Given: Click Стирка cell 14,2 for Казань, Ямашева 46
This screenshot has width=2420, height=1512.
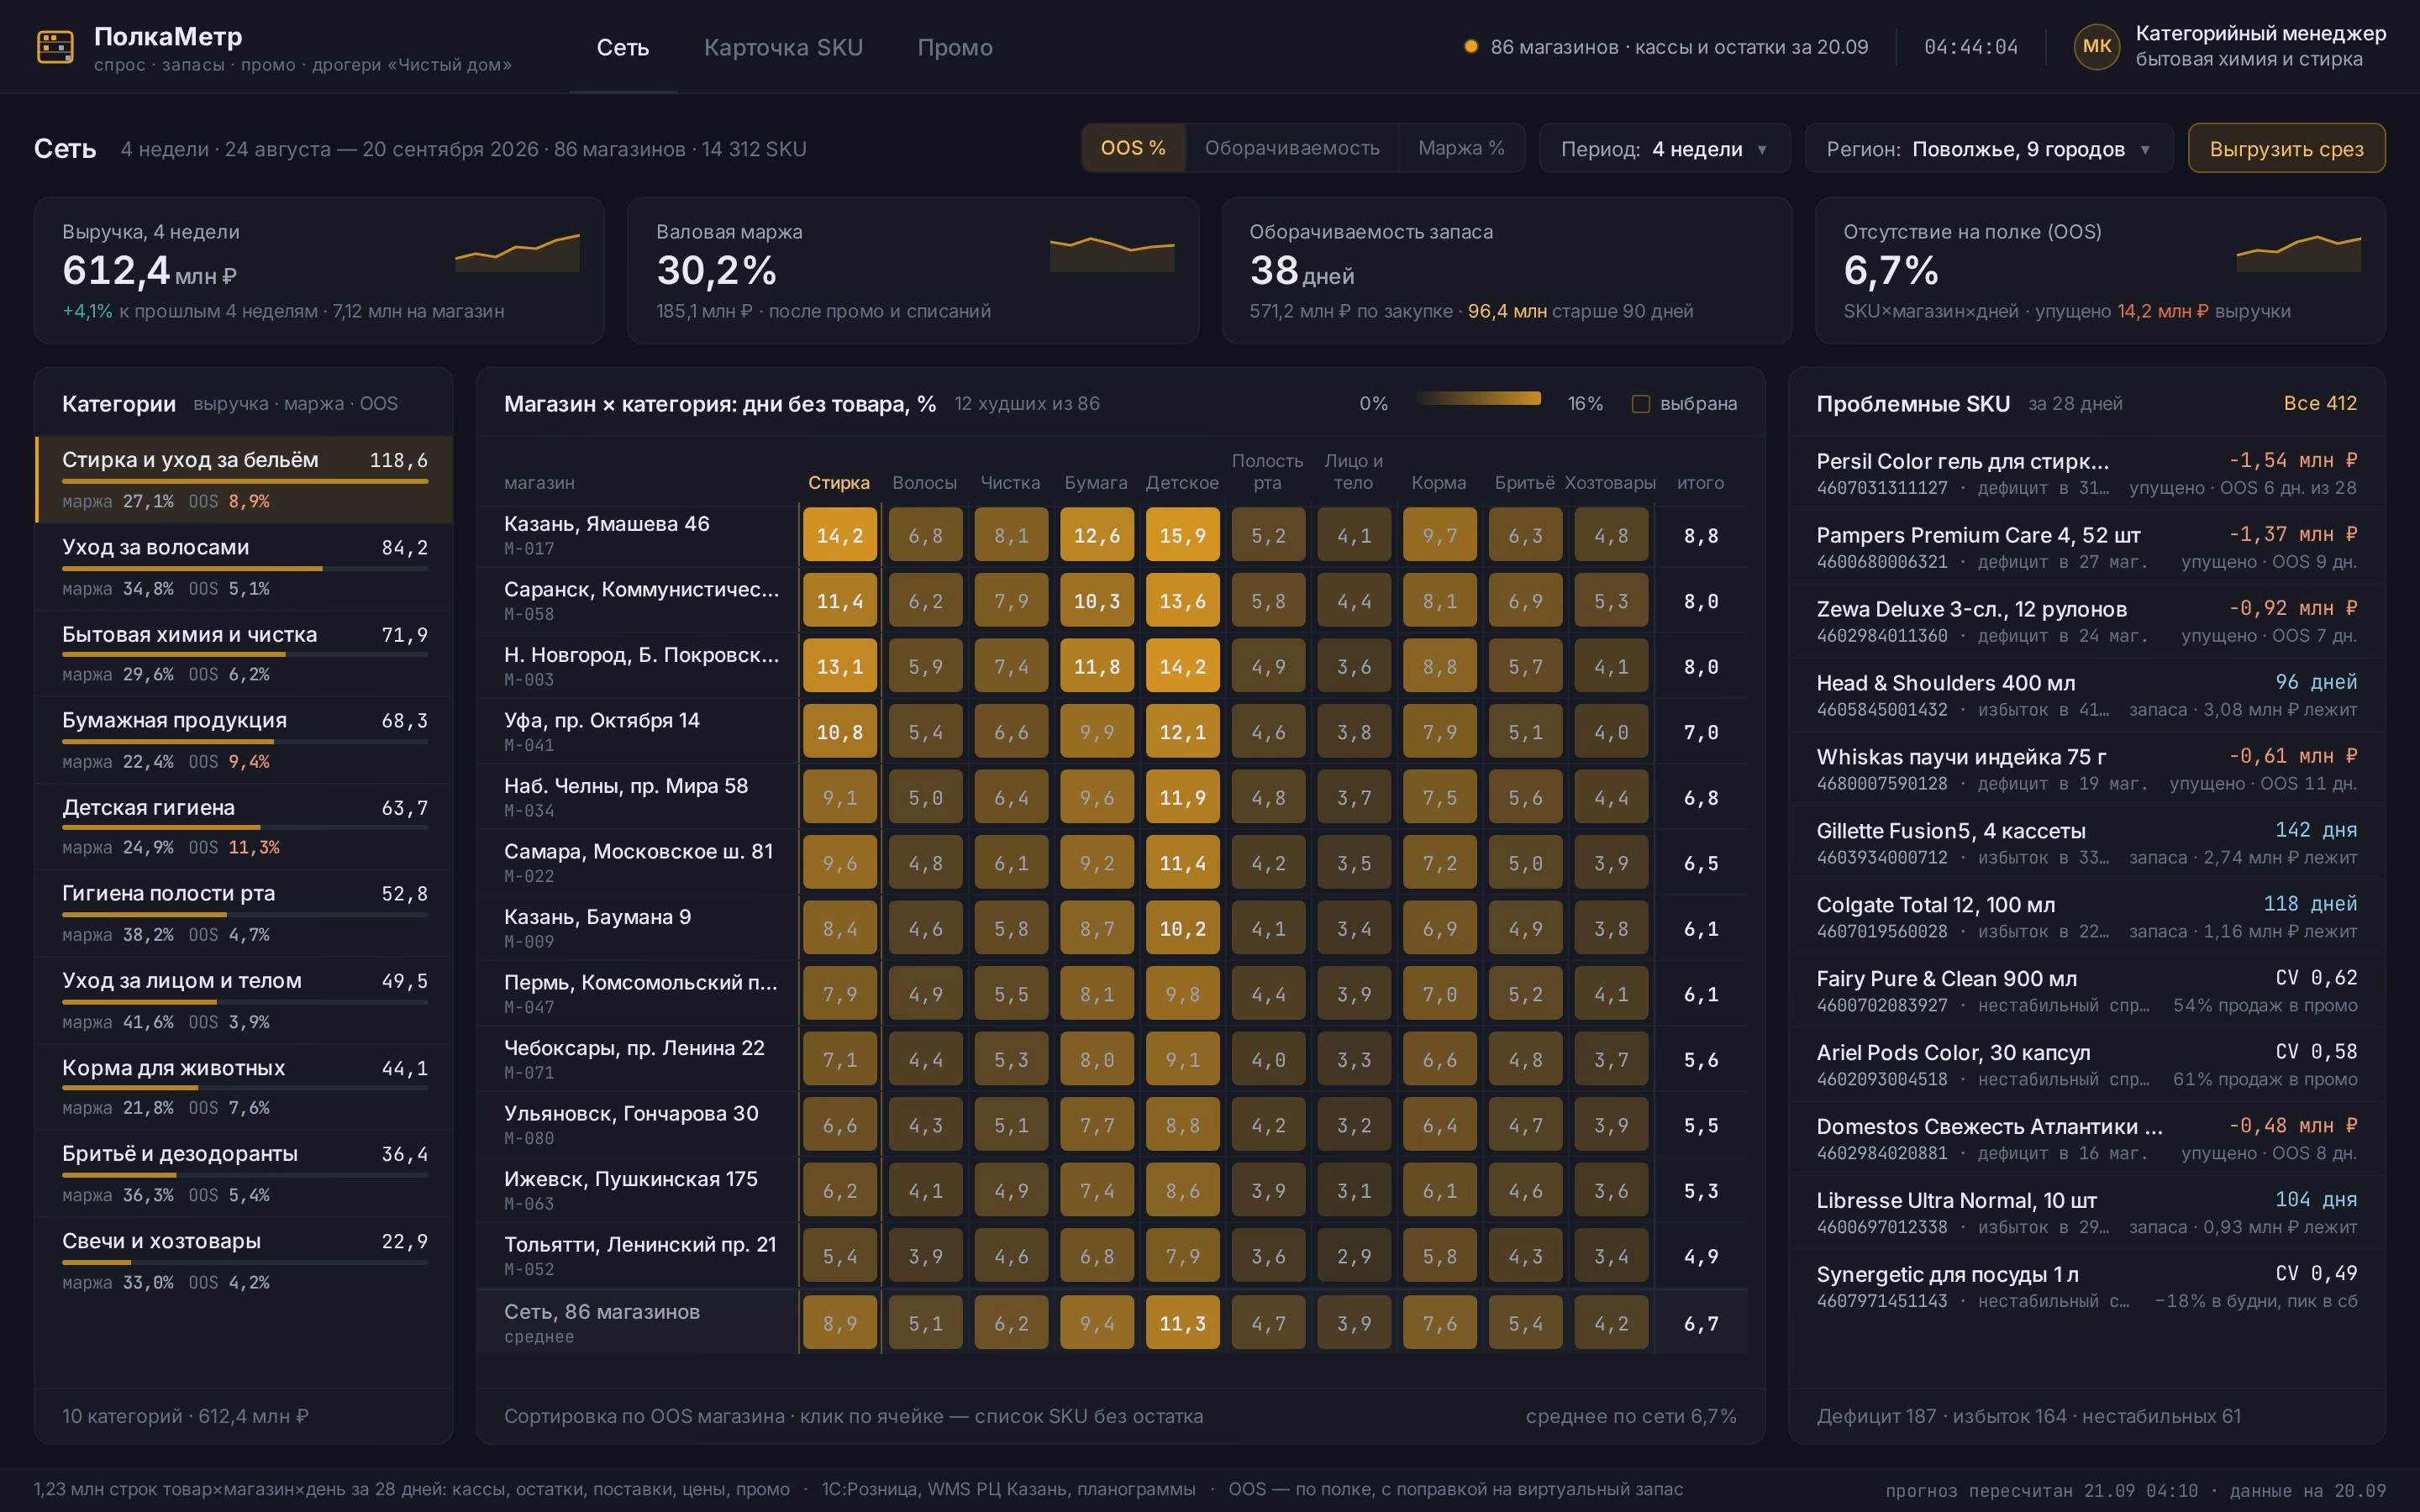Looking at the screenshot, I should coord(840,536).
